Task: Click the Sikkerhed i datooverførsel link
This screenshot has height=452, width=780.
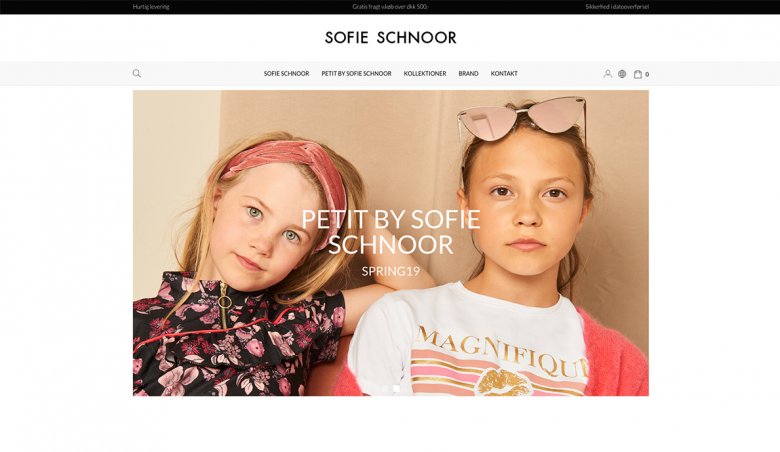Action: (617, 7)
